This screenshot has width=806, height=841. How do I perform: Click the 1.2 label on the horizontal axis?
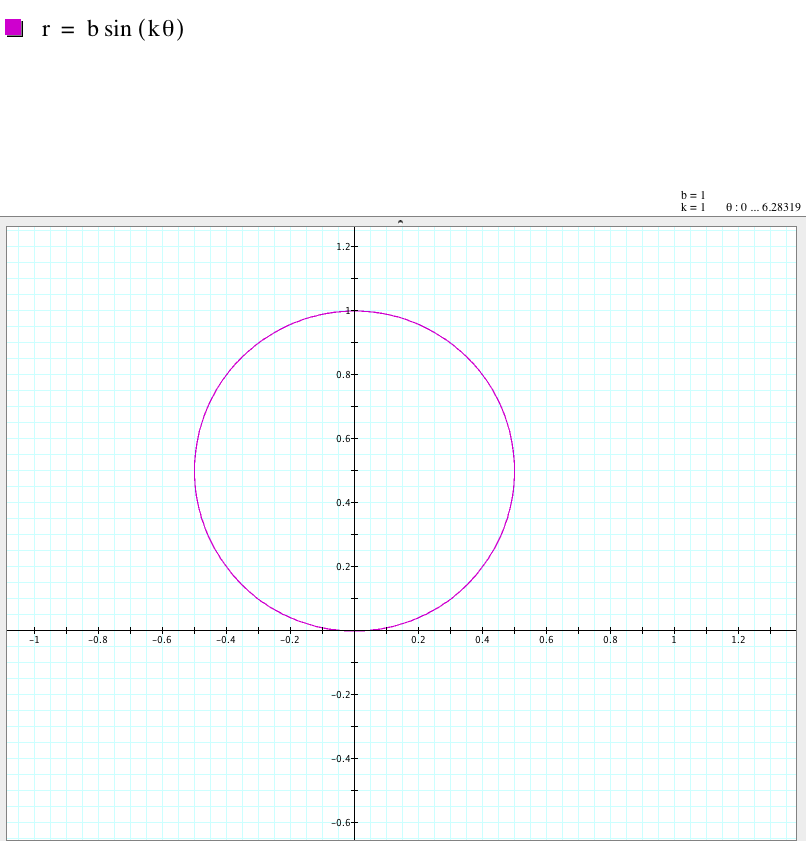[738, 640]
